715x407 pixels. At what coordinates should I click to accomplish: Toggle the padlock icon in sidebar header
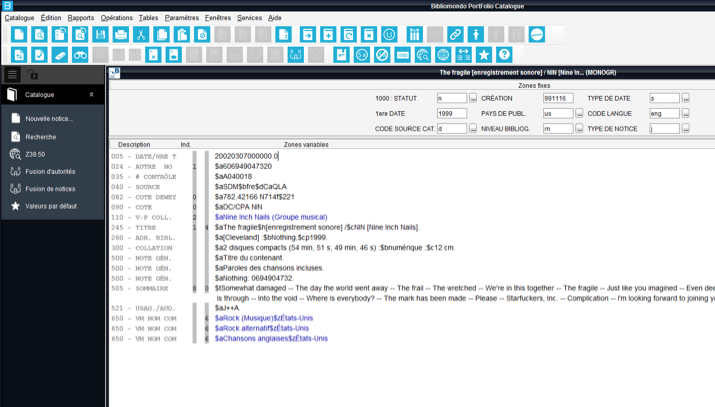coord(32,74)
